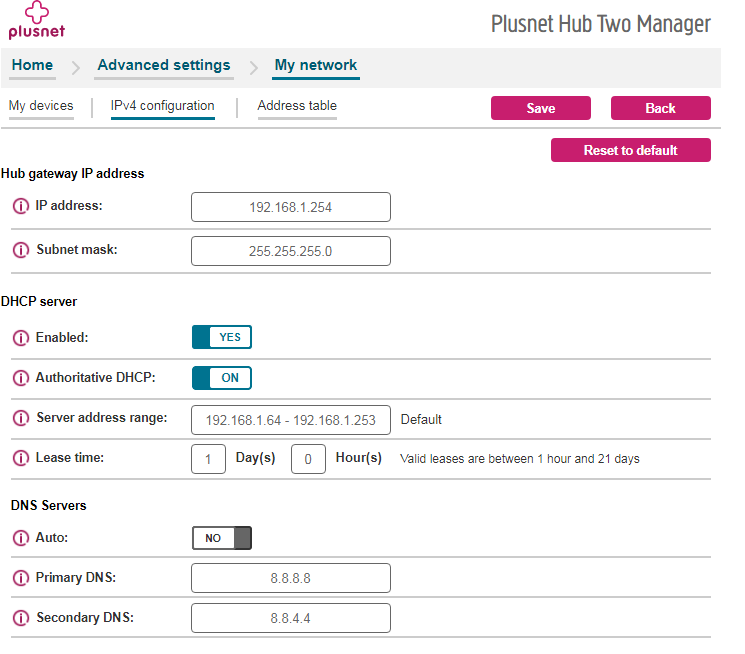Click info icon next to Lease time

[20, 458]
